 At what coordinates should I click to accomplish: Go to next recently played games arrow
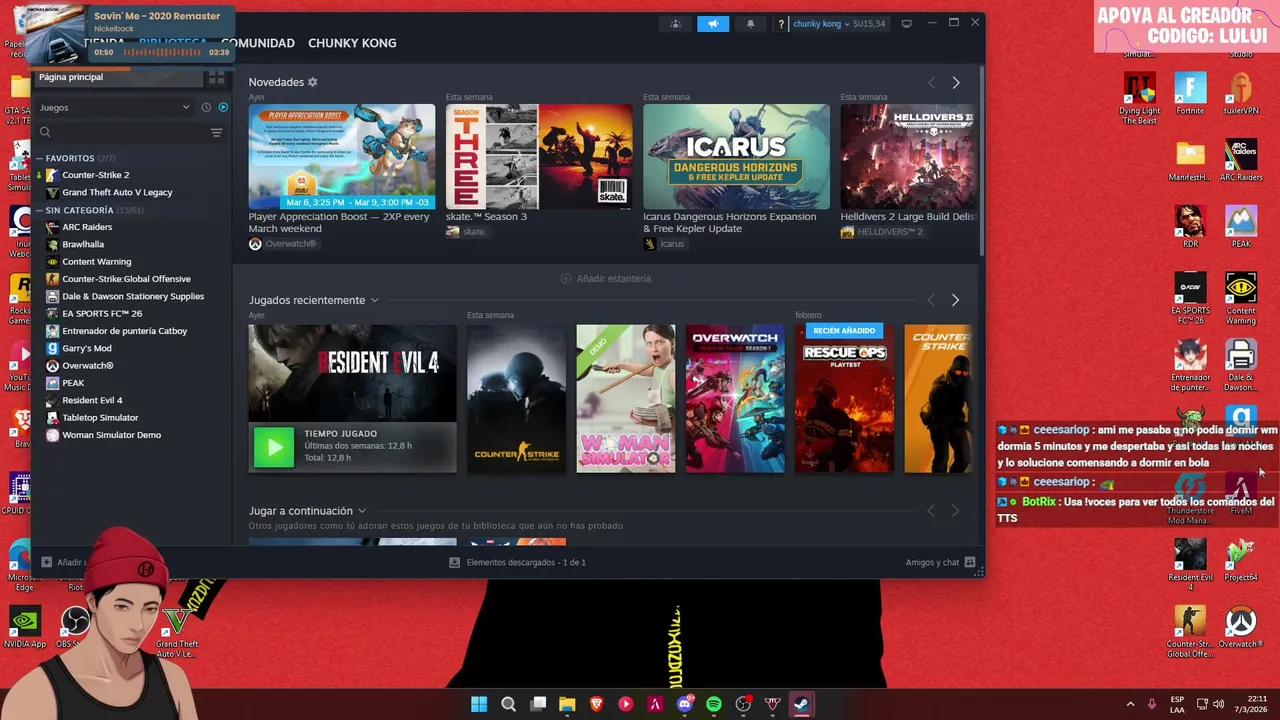pos(955,300)
